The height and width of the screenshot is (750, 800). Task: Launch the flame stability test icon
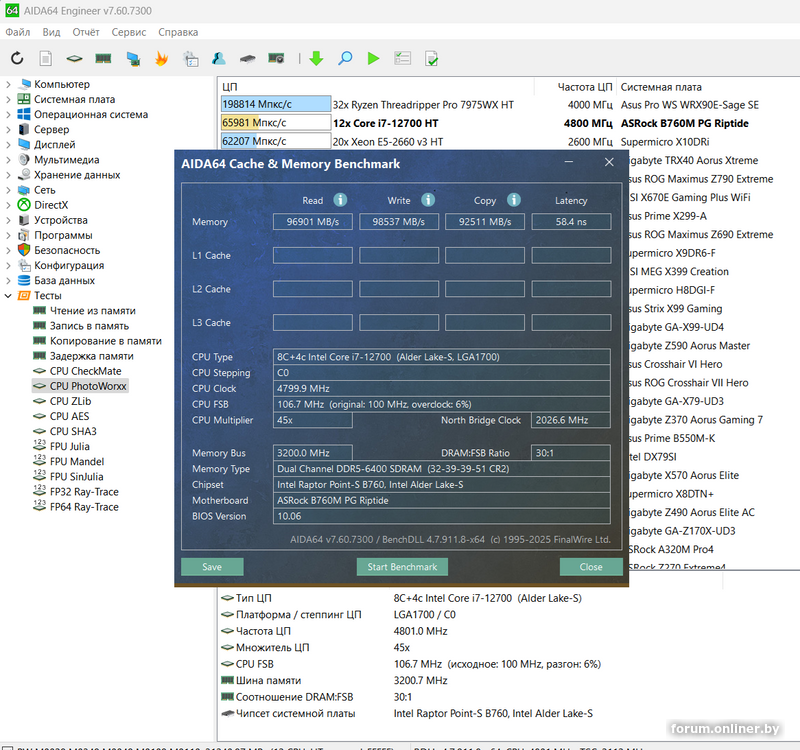[x=162, y=59]
